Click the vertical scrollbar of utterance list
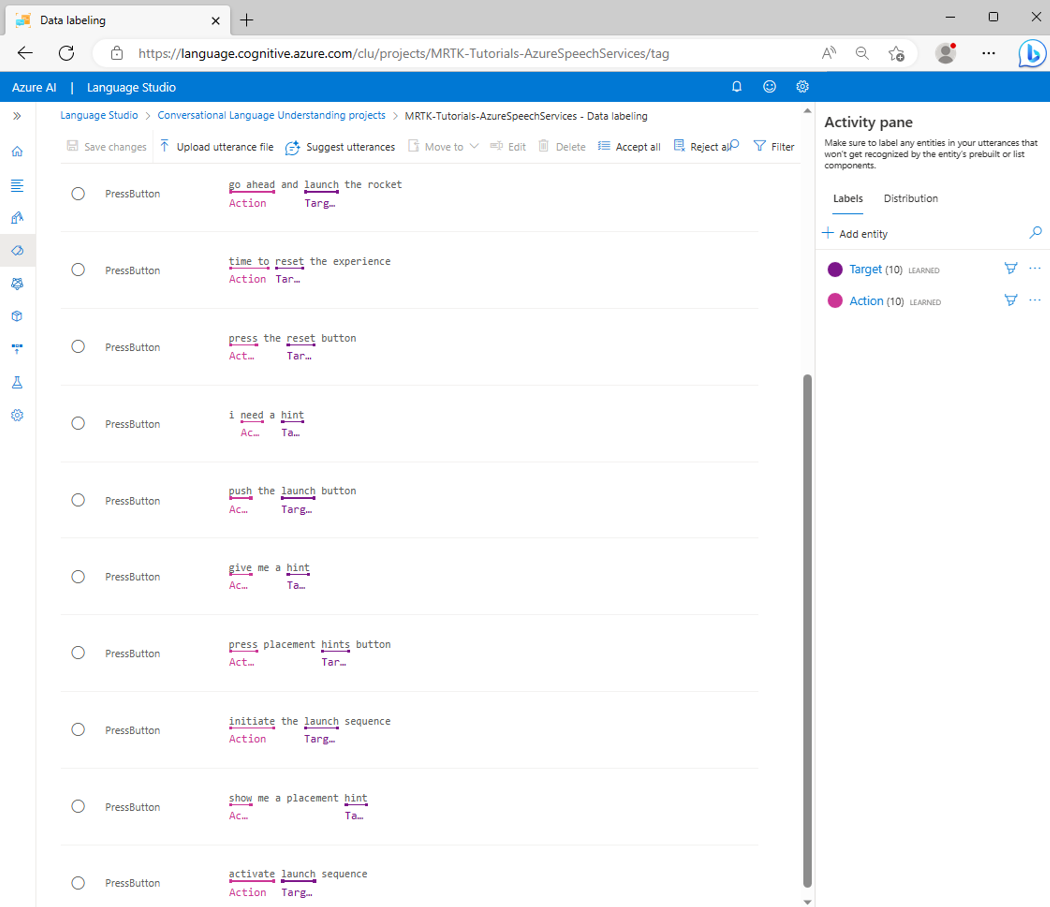Screen dimensions: 1050x907 (807, 630)
